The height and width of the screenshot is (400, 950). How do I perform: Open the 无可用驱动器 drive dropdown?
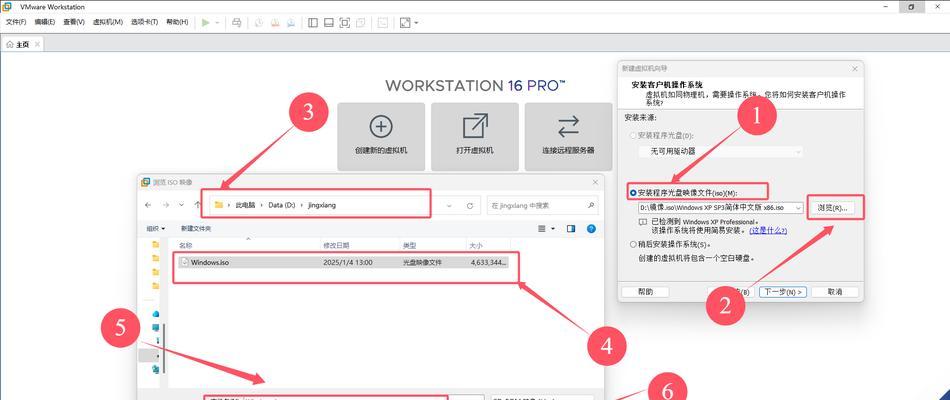pyautogui.click(x=721, y=152)
